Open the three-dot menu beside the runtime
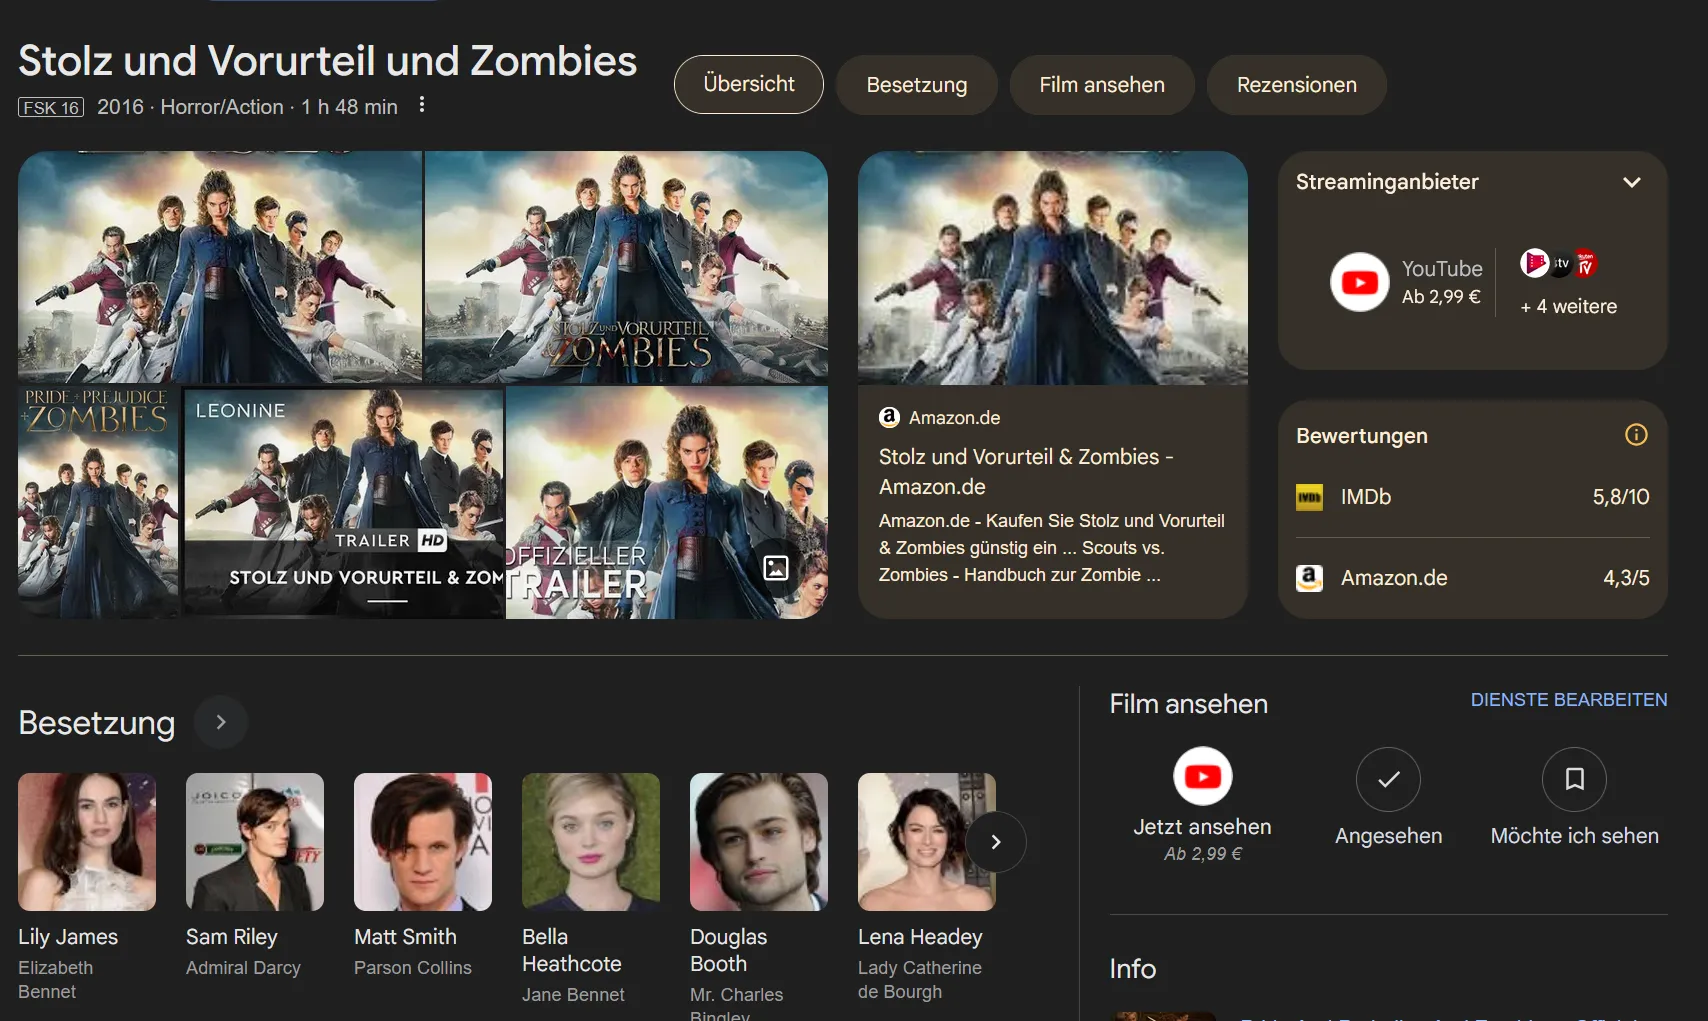Viewport: 1708px width, 1021px height. [422, 105]
